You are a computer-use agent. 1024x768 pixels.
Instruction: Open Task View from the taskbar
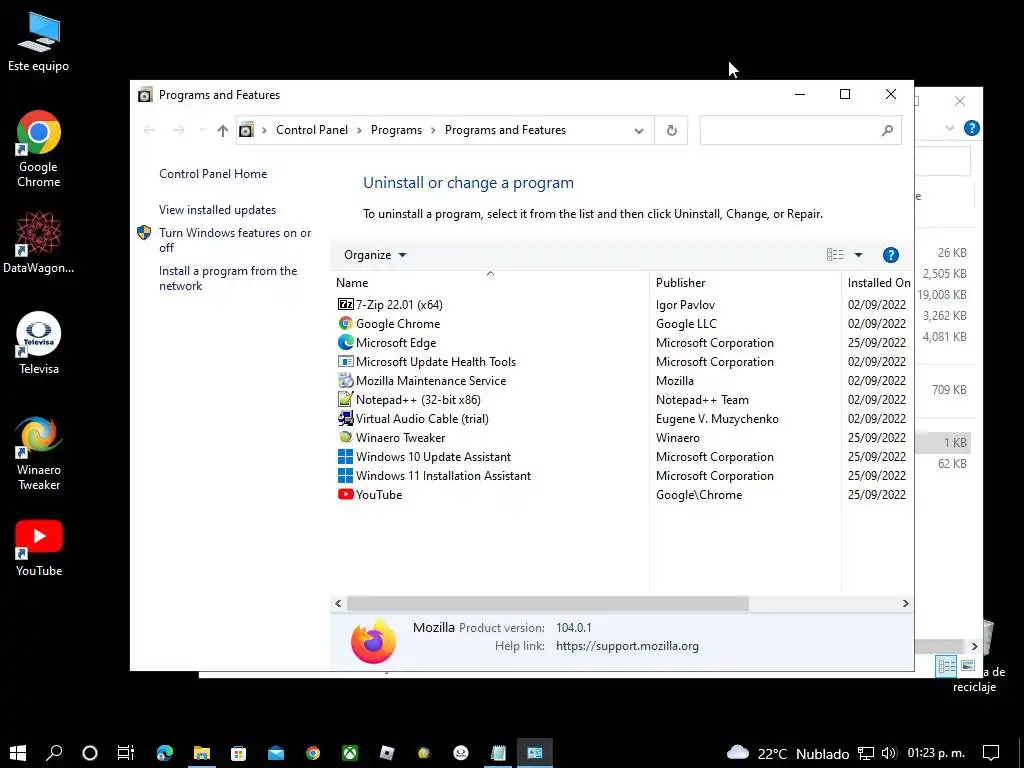click(x=125, y=753)
